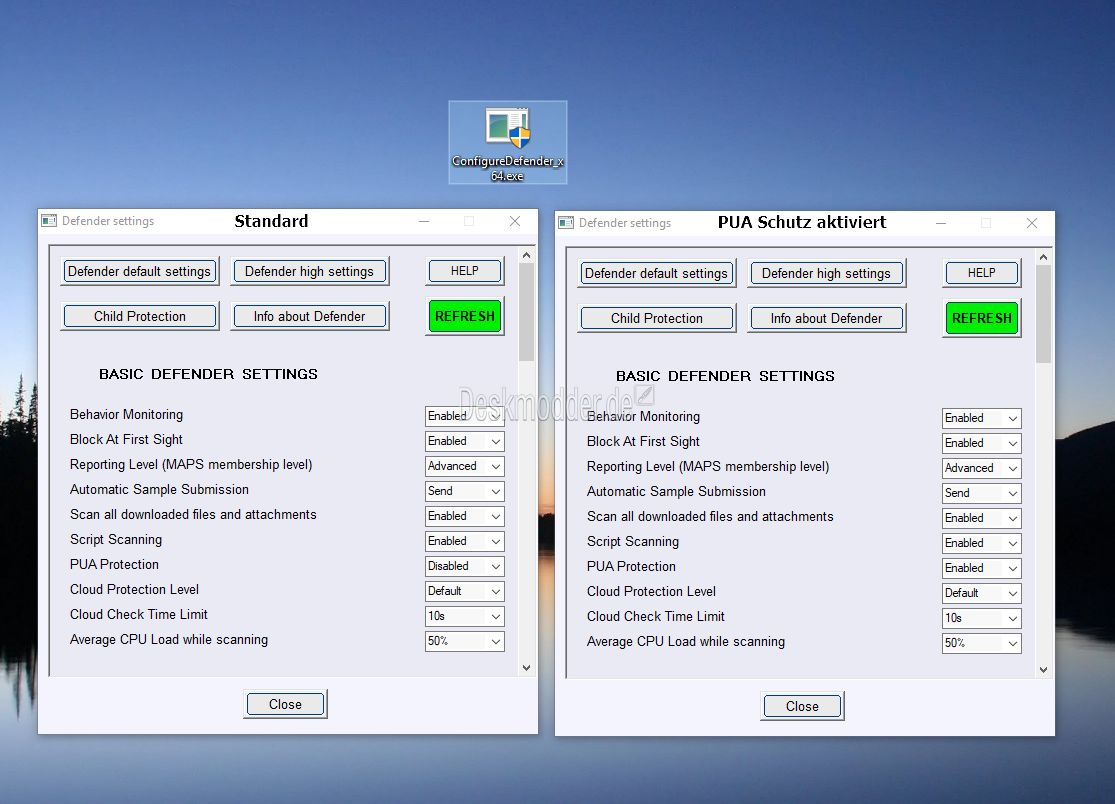Click green REFRESH in PUA Schutz window

point(981,318)
